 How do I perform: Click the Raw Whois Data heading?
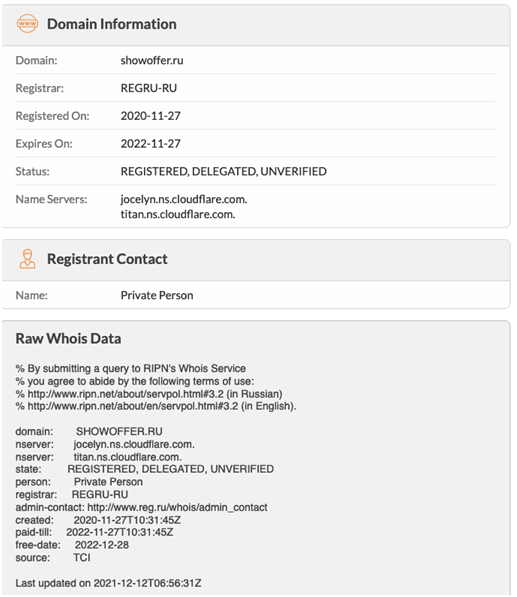coord(68,338)
